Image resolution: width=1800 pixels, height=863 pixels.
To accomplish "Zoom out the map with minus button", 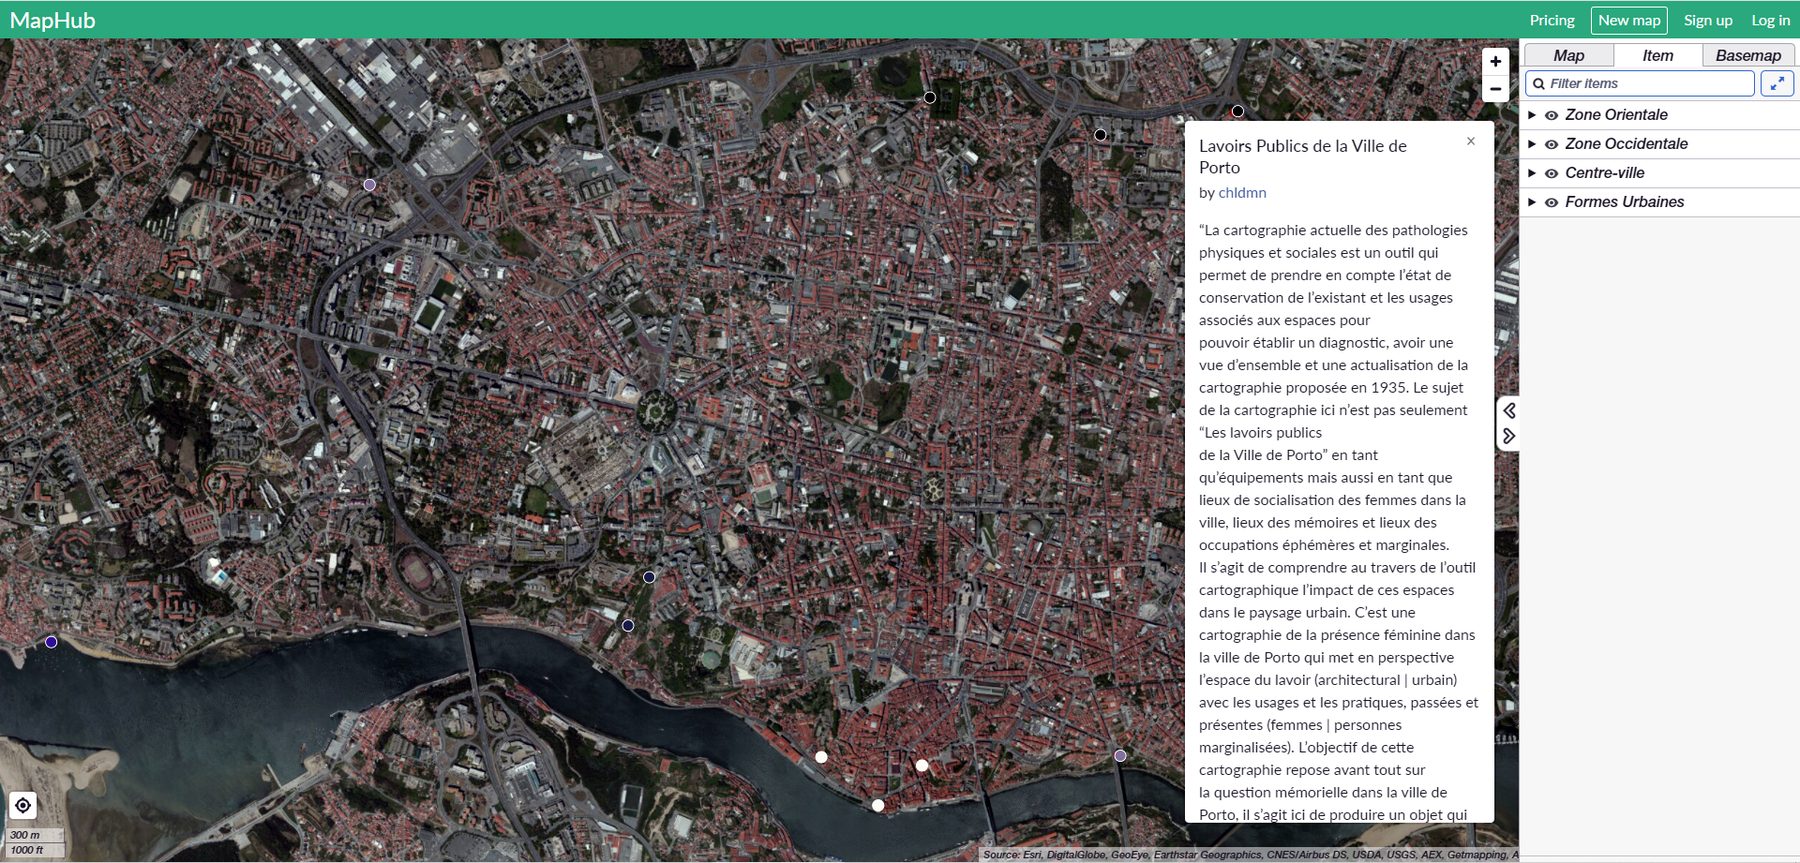I will pos(1495,89).
